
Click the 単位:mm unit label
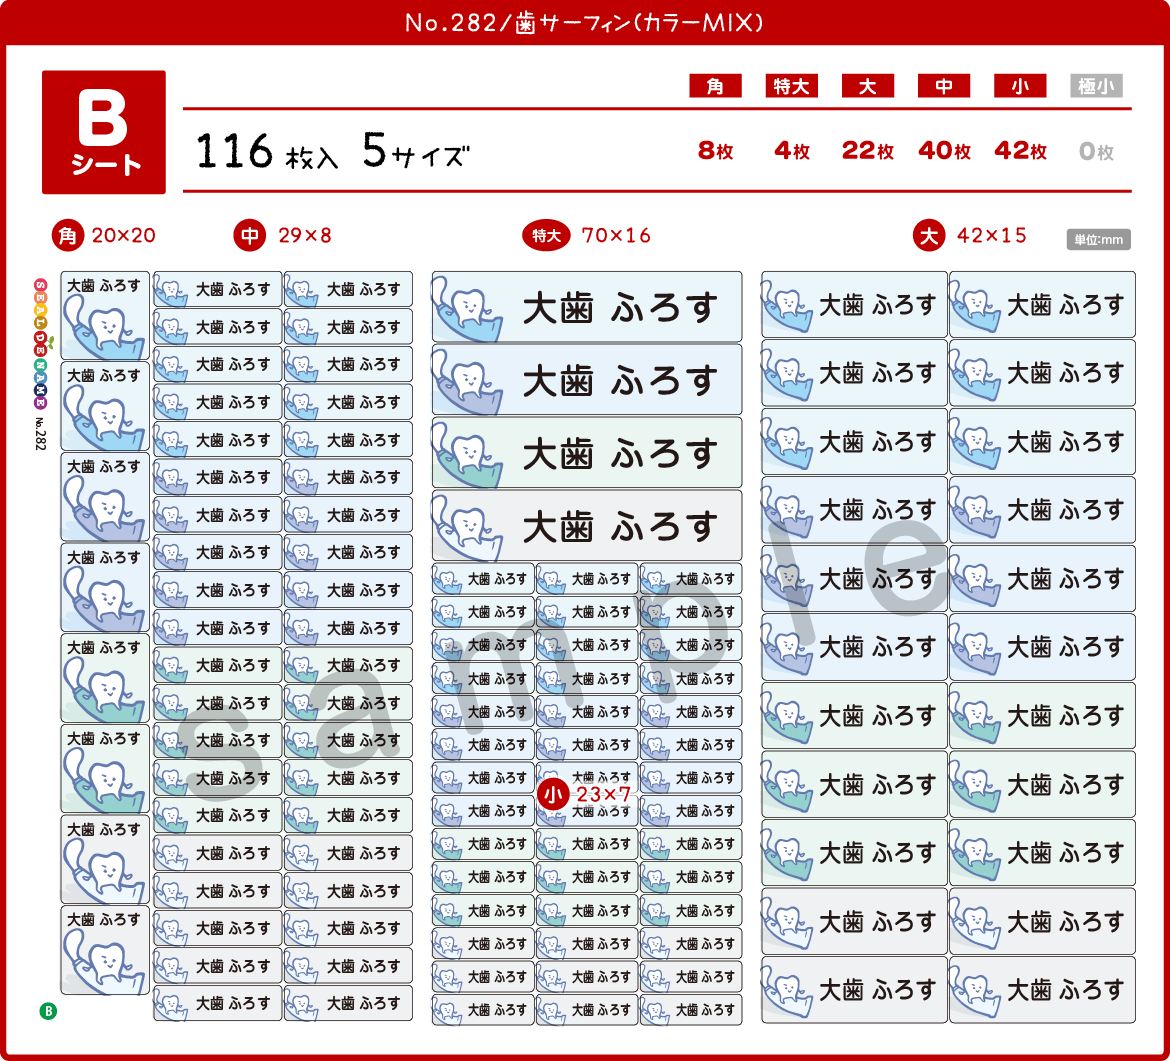[x=1098, y=240]
